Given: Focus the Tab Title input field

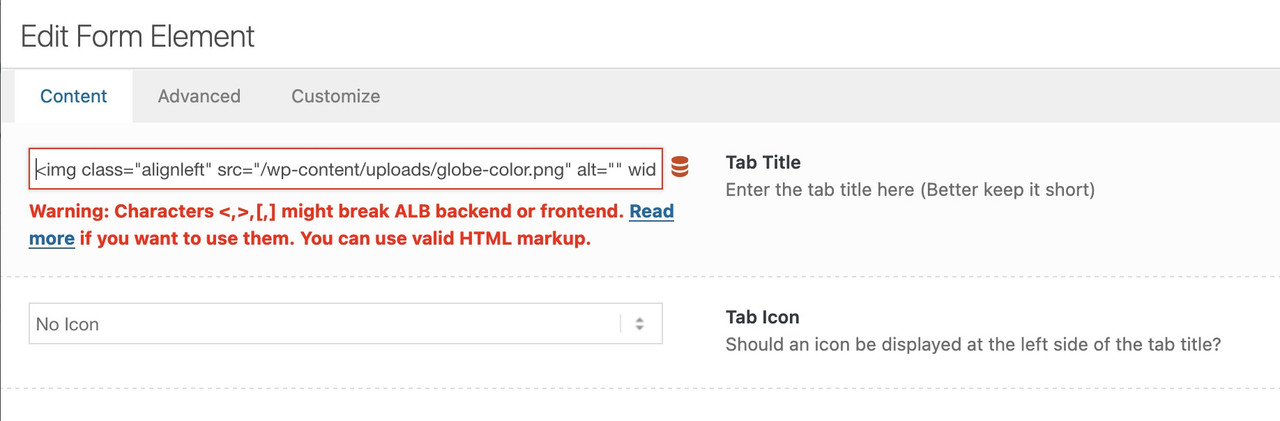Looking at the screenshot, I should coord(346,169).
